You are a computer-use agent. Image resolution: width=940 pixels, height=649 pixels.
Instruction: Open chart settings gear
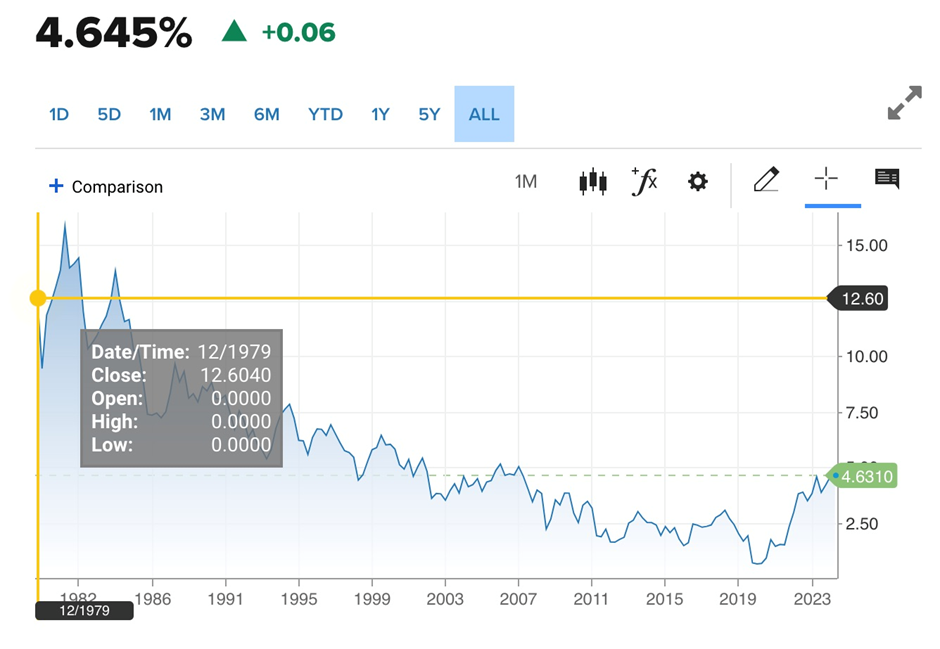click(698, 182)
